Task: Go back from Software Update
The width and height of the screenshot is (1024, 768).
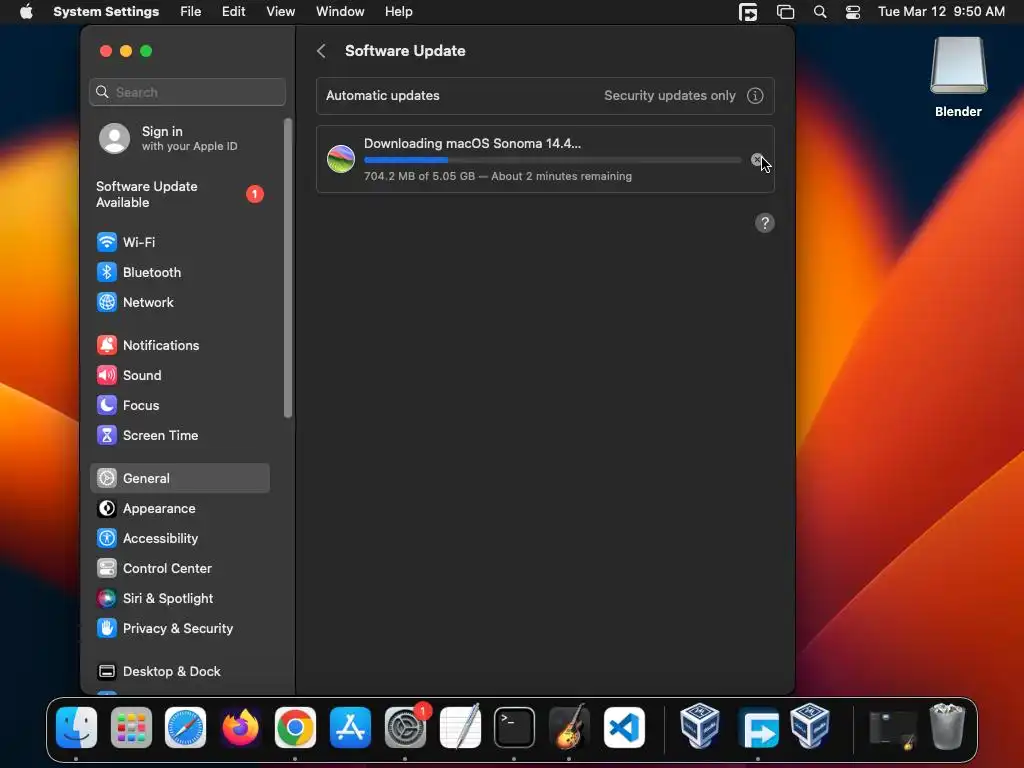Action: coord(321,51)
